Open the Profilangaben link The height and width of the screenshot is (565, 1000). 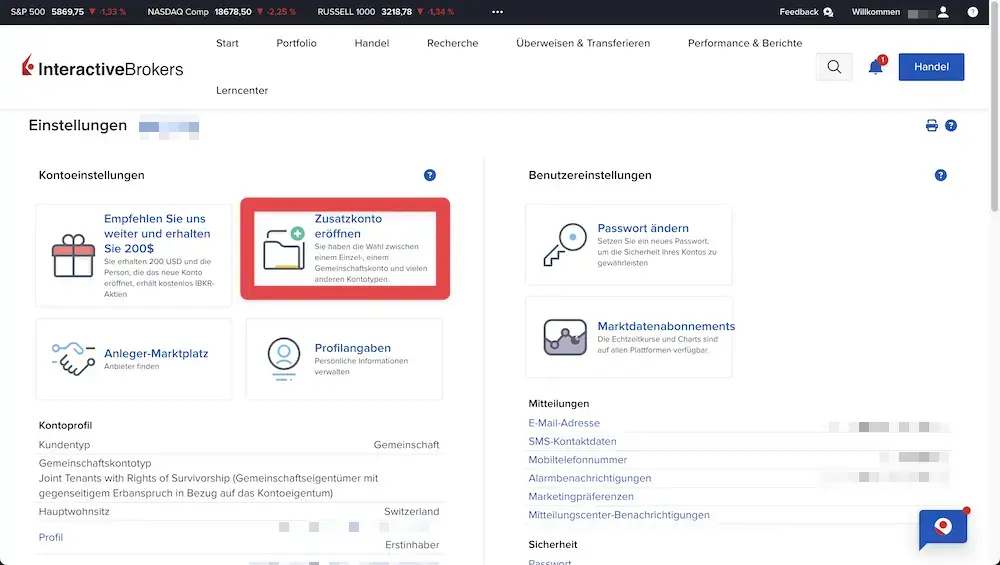[x=353, y=348]
